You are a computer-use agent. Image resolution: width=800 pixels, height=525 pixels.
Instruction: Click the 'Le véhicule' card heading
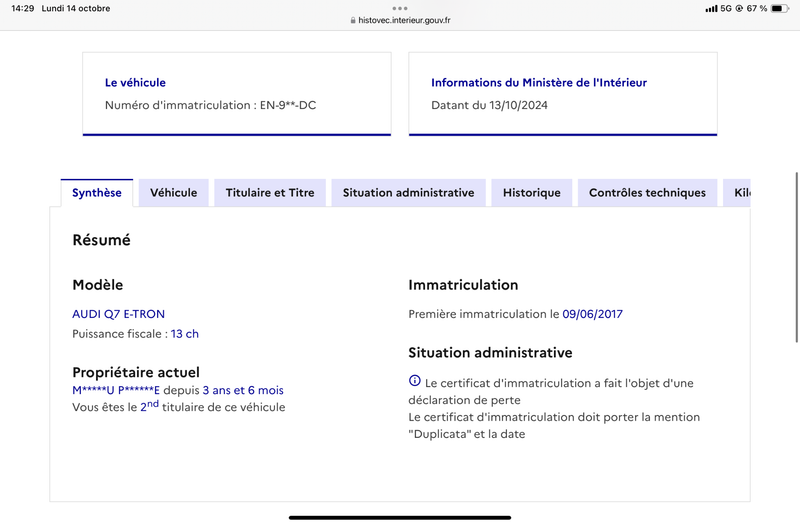coord(135,83)
